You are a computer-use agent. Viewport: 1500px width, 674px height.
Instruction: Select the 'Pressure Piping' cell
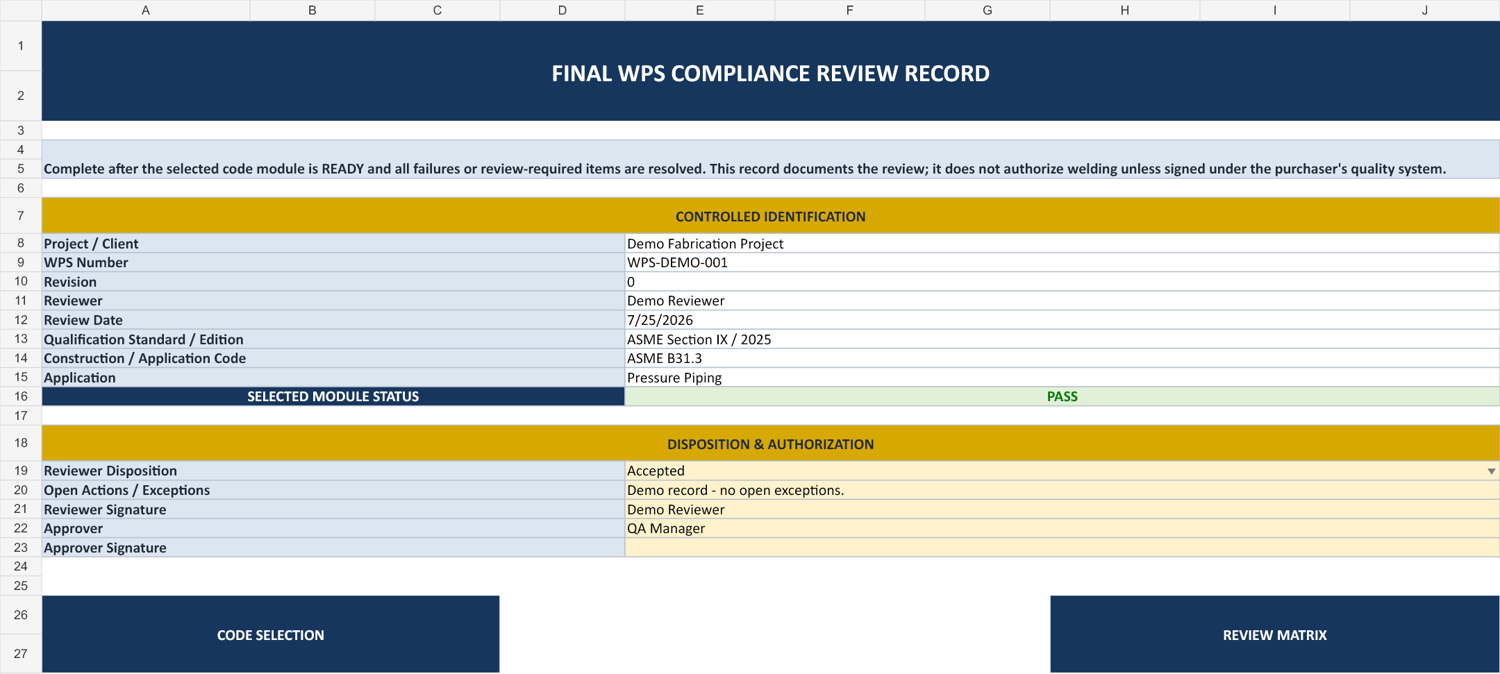tap(1062, 377)
